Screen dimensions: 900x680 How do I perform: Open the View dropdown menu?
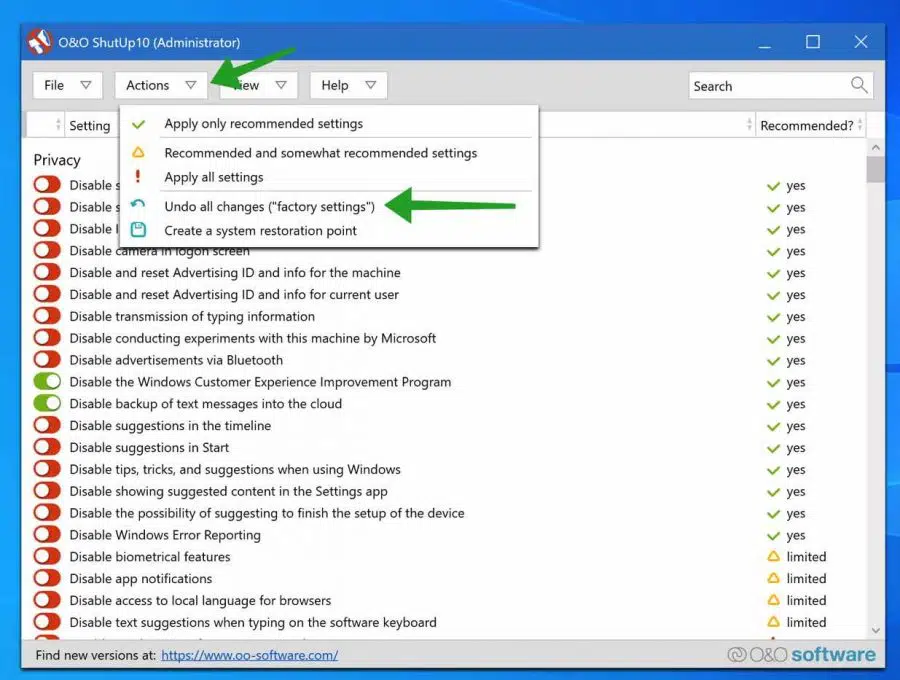[258, 85]
